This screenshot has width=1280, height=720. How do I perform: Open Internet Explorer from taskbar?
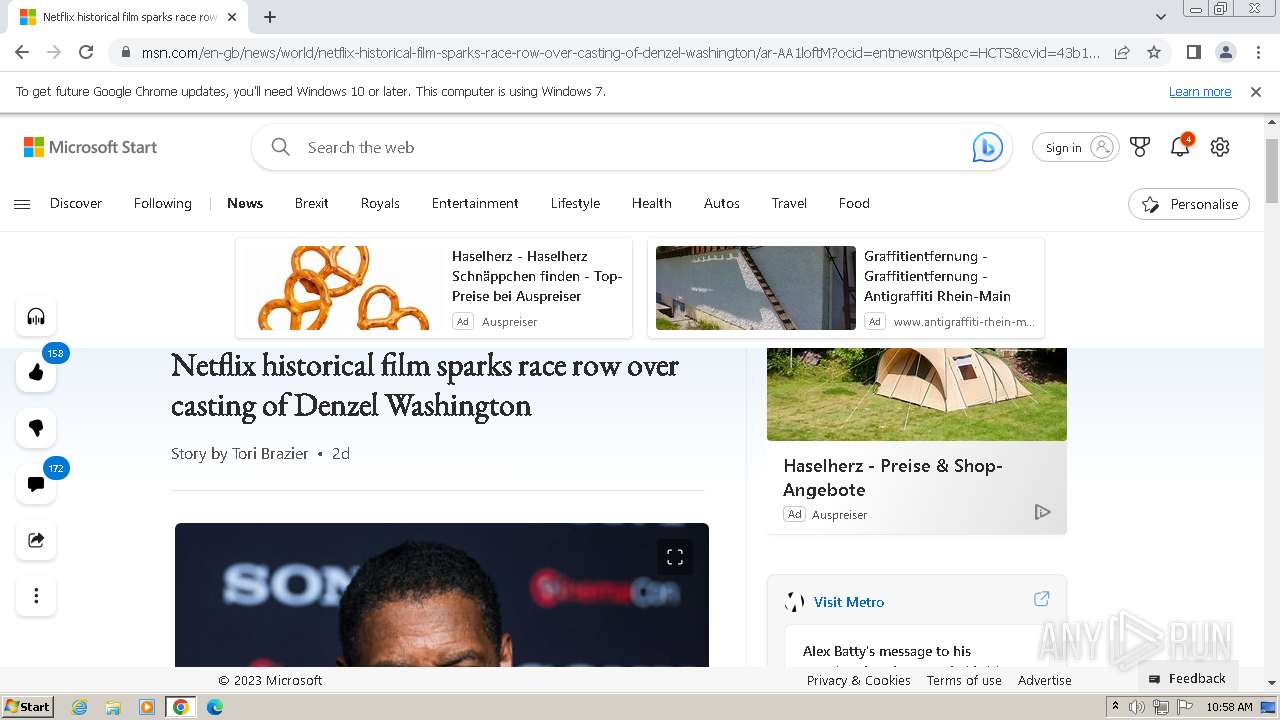click(79, 707)
